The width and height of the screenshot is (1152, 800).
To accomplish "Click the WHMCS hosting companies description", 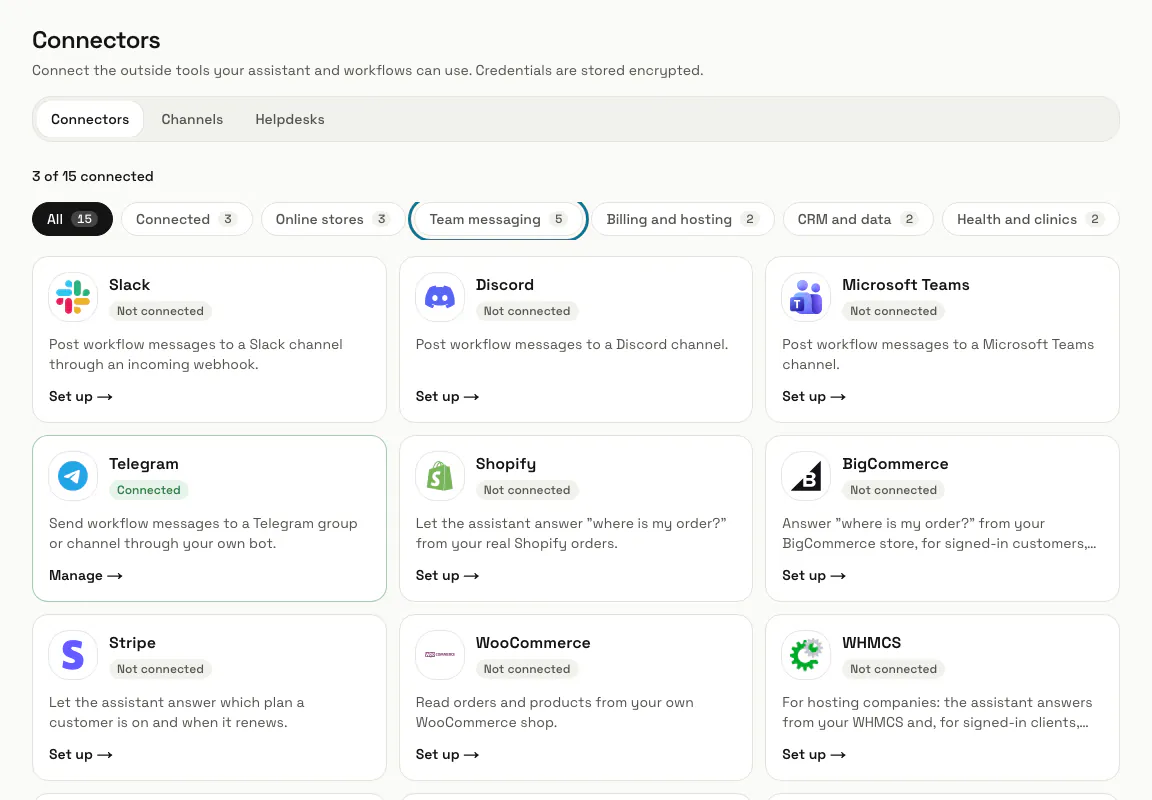I will pos(937,713).
